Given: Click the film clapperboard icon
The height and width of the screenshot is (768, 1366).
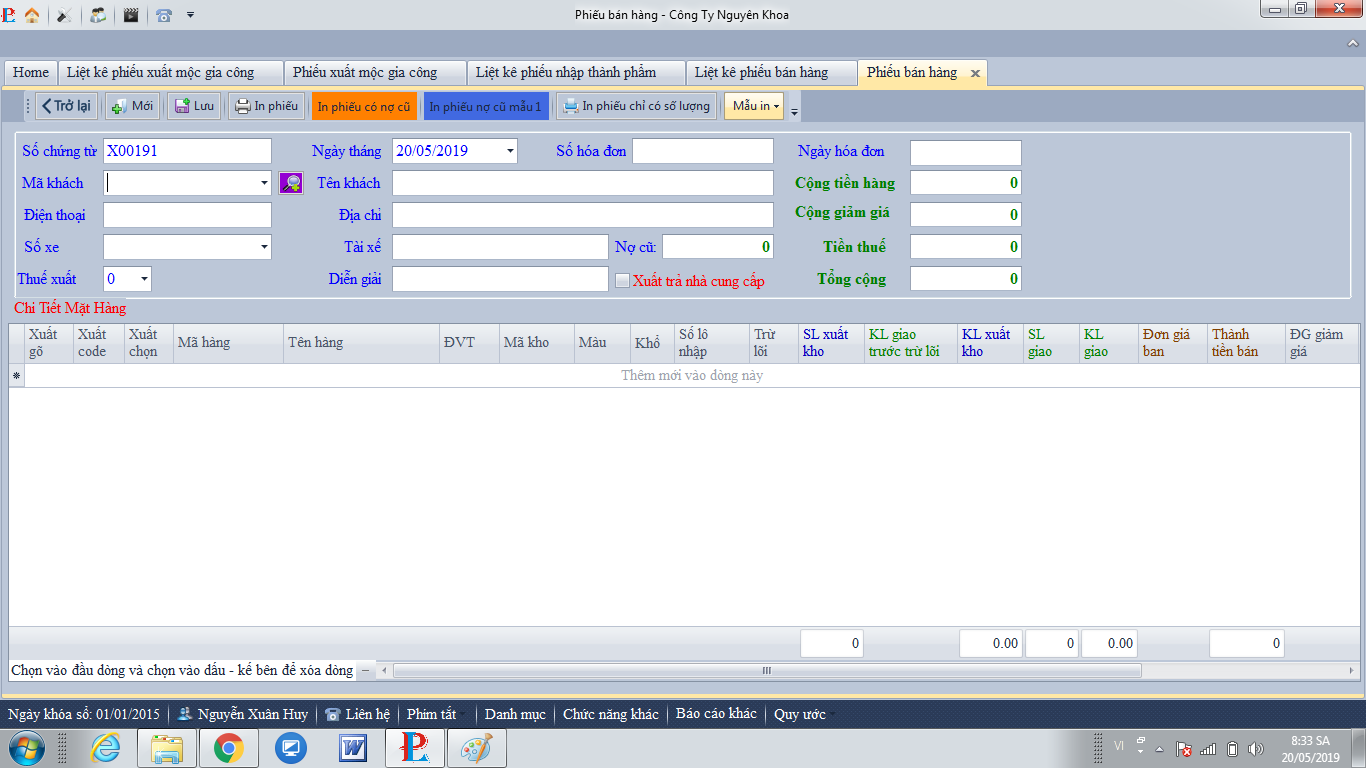Looking at the screenshot, I should coord(130,15).
